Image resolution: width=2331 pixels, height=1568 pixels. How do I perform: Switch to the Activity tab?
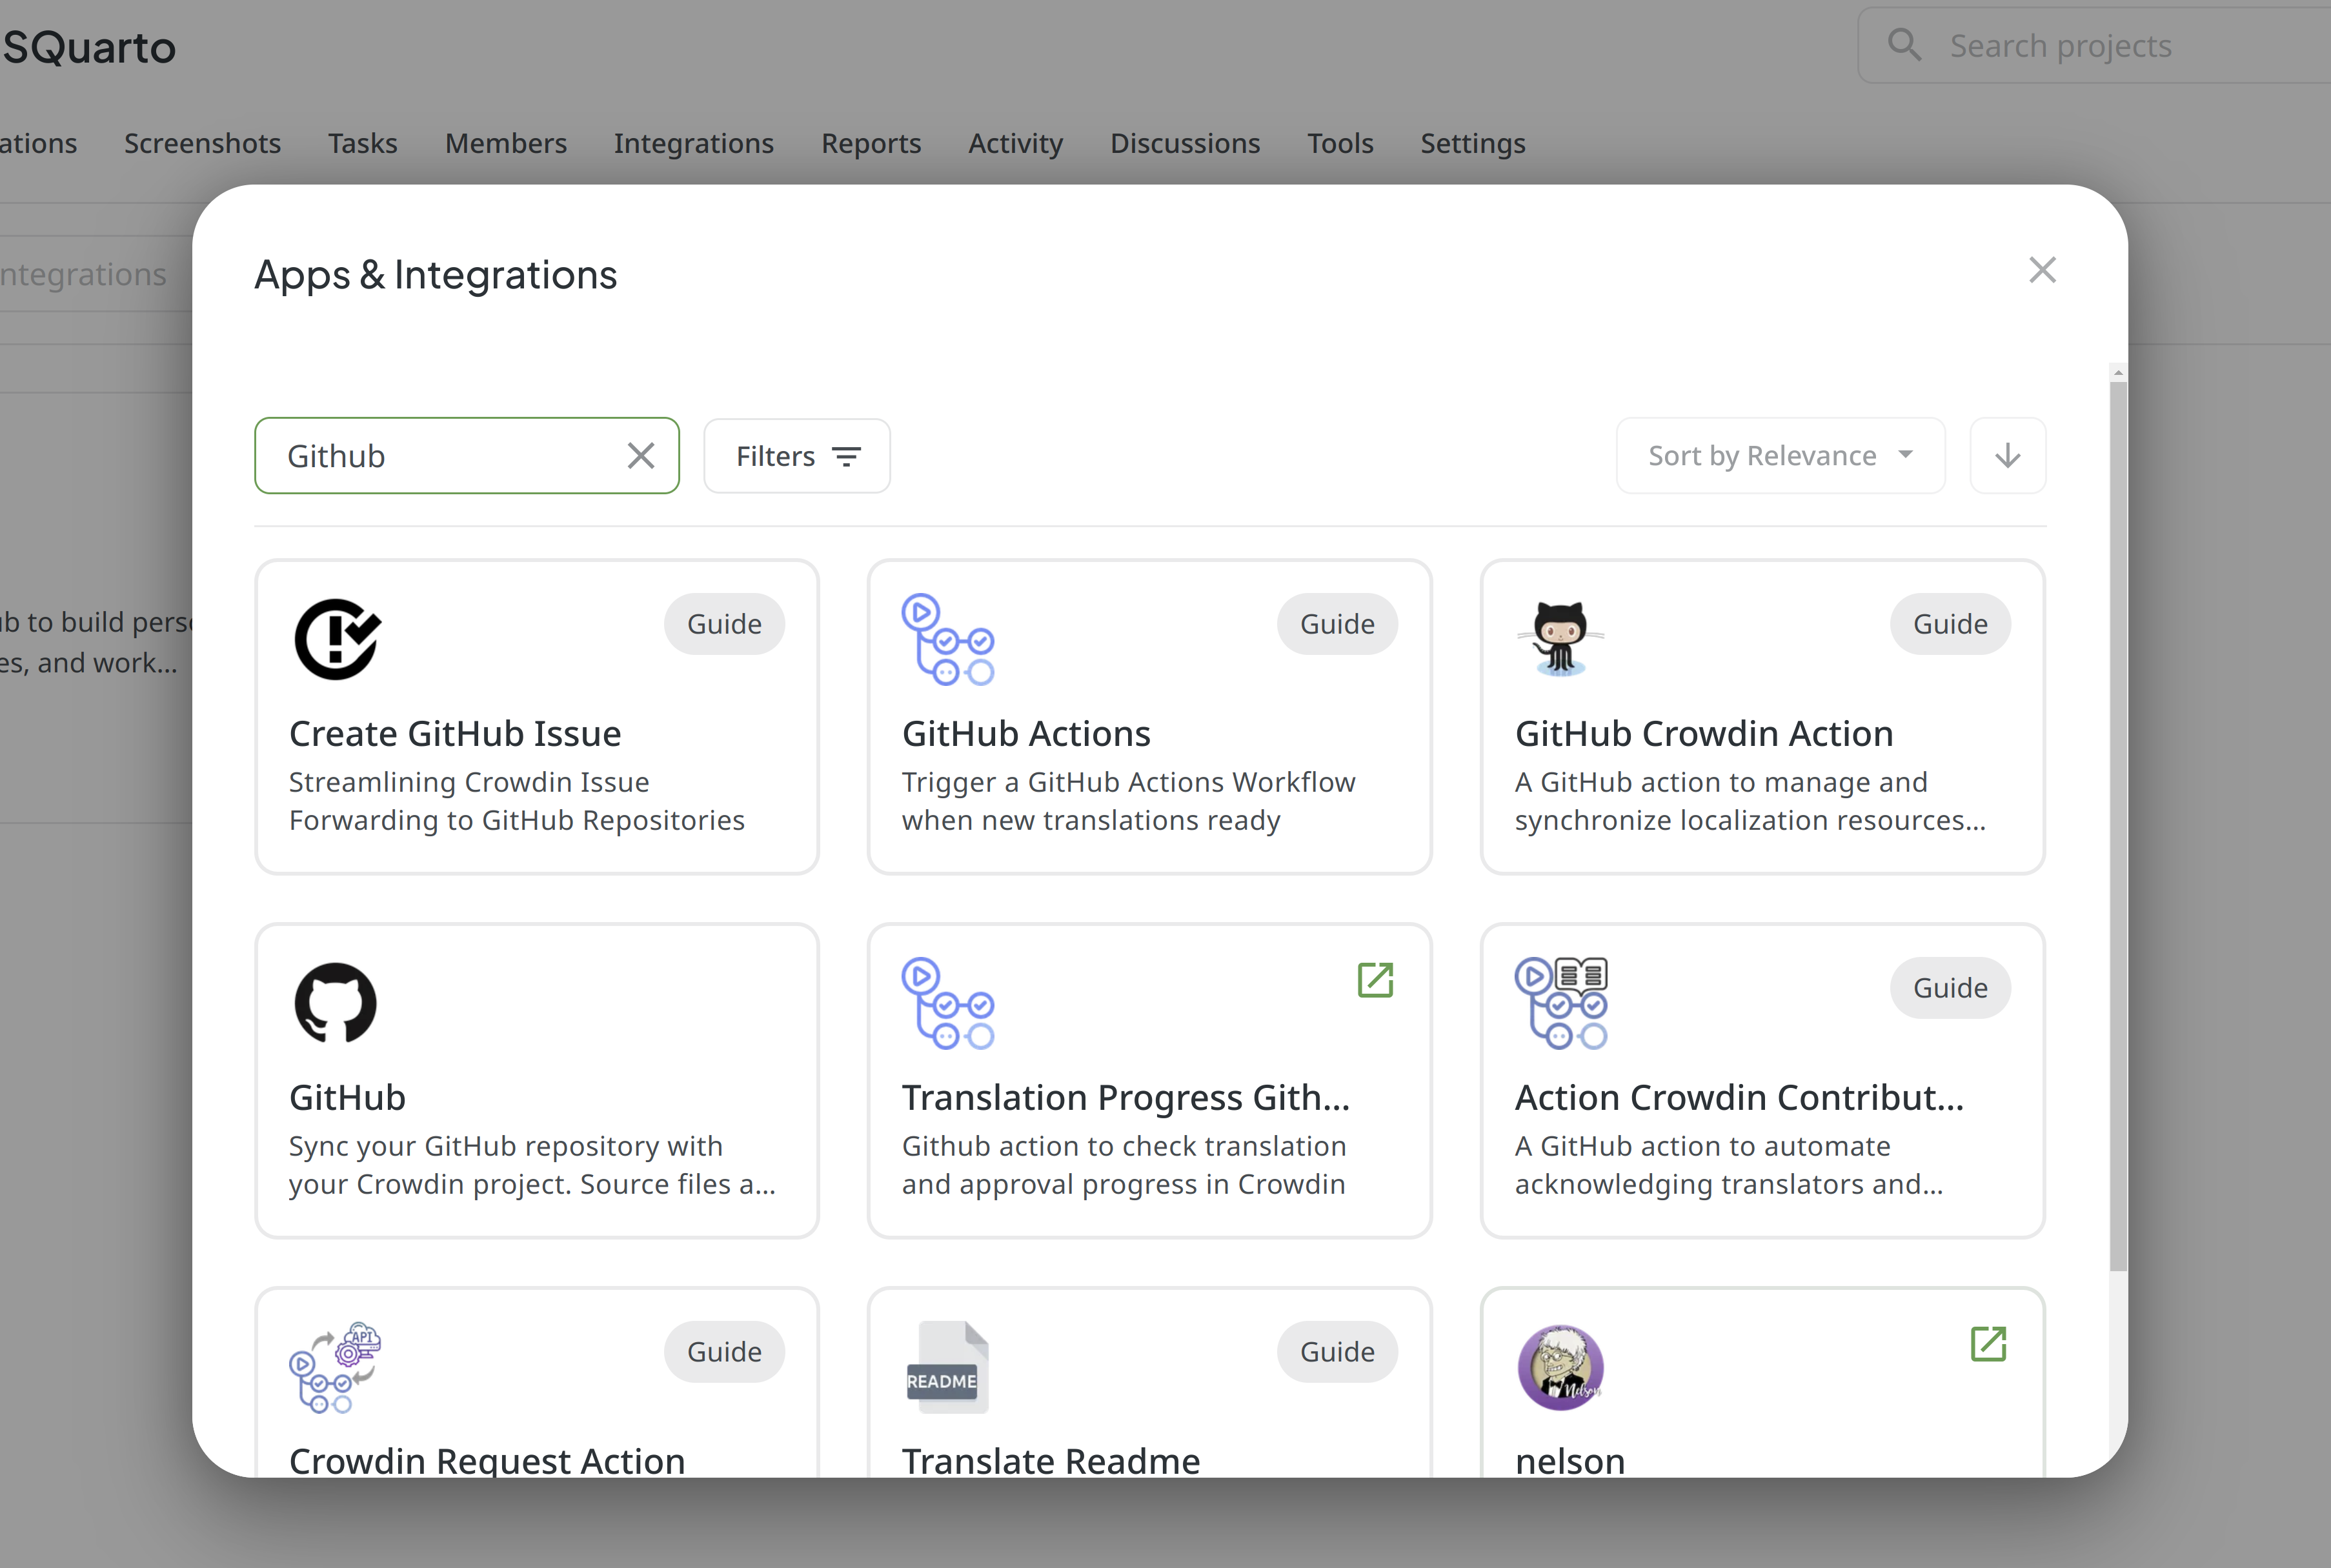(1015, 143)
